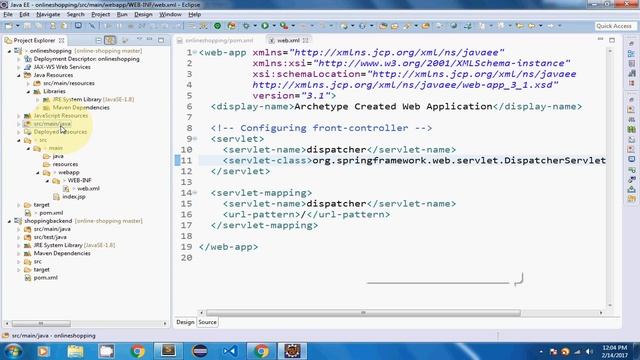Select index.jsp in the project tree
Image resolution: width=640 pixels, height=360 pixels.
click(x=73, y=197)
